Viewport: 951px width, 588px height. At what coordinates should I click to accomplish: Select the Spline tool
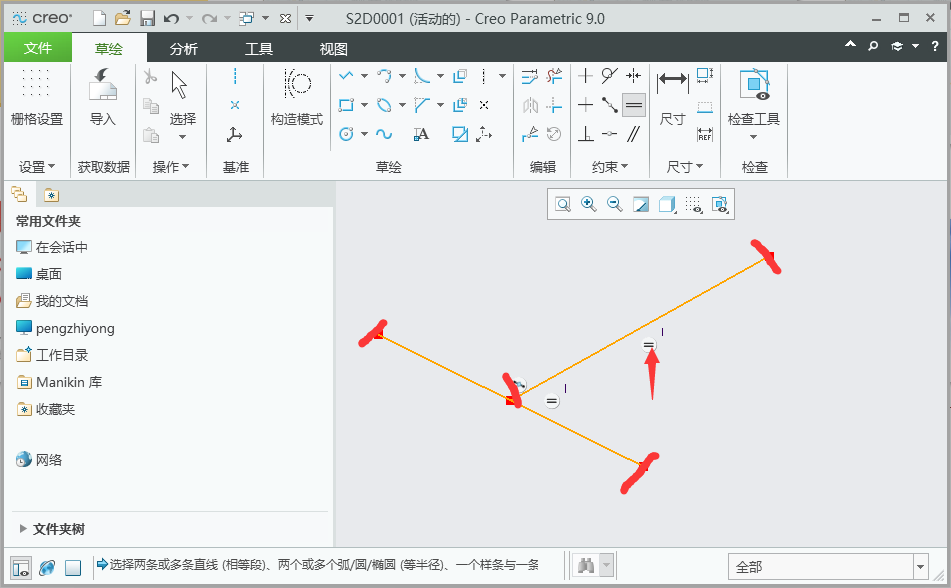[x=384, y=134]
